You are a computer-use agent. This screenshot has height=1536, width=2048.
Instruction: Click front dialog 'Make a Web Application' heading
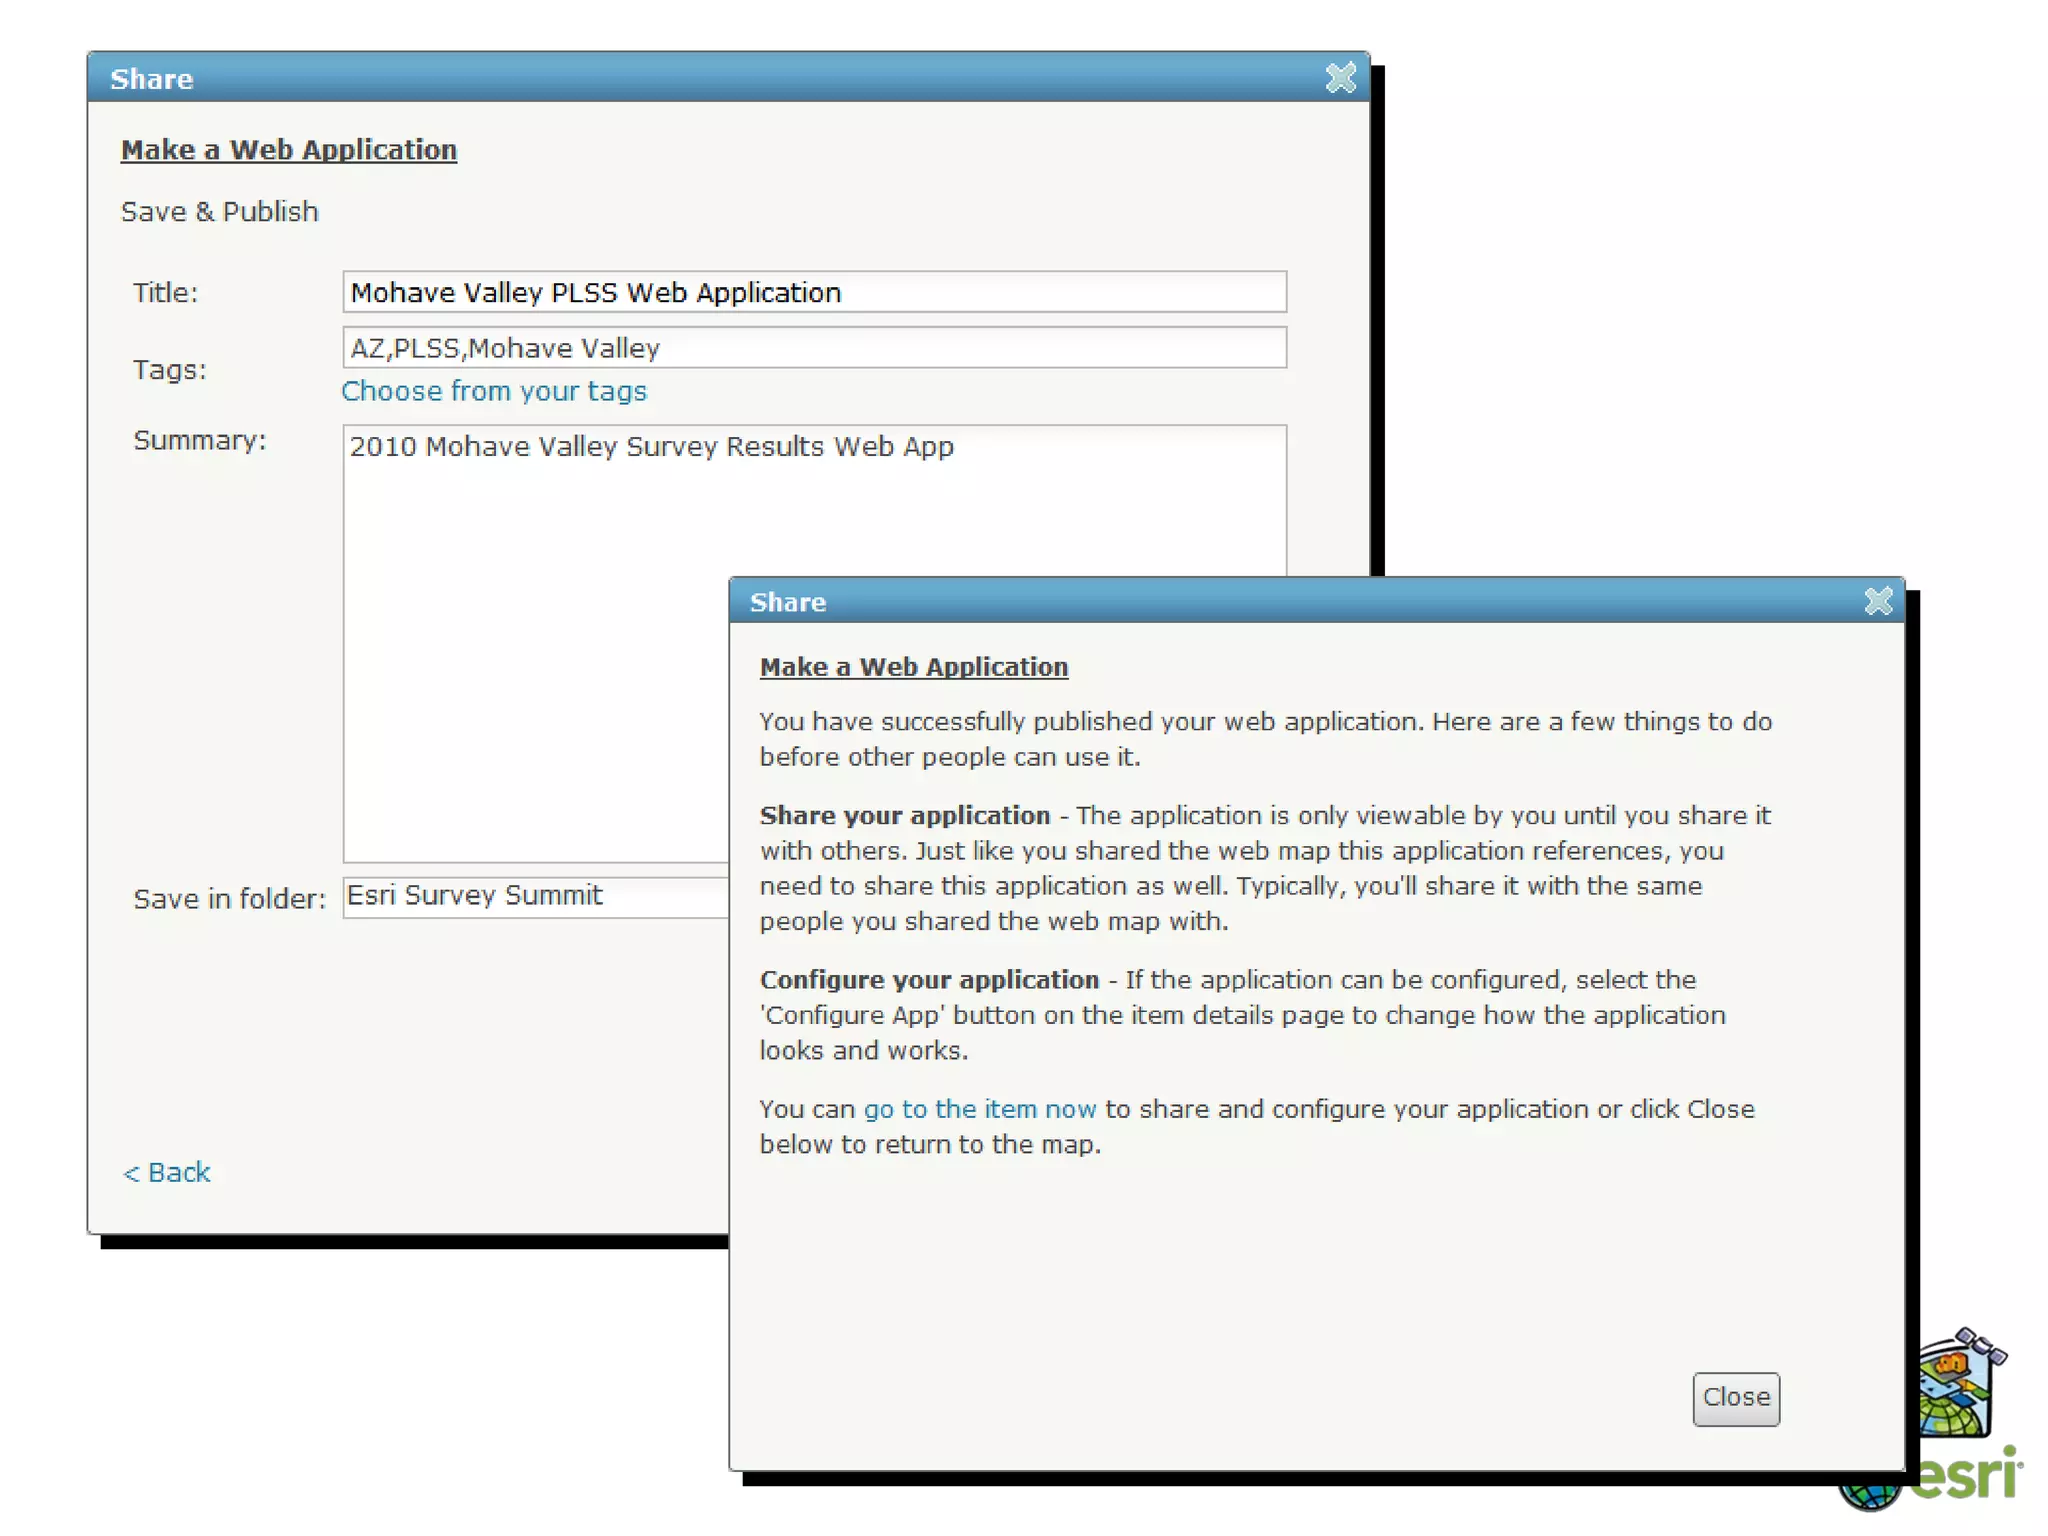[x=913, y=667]
